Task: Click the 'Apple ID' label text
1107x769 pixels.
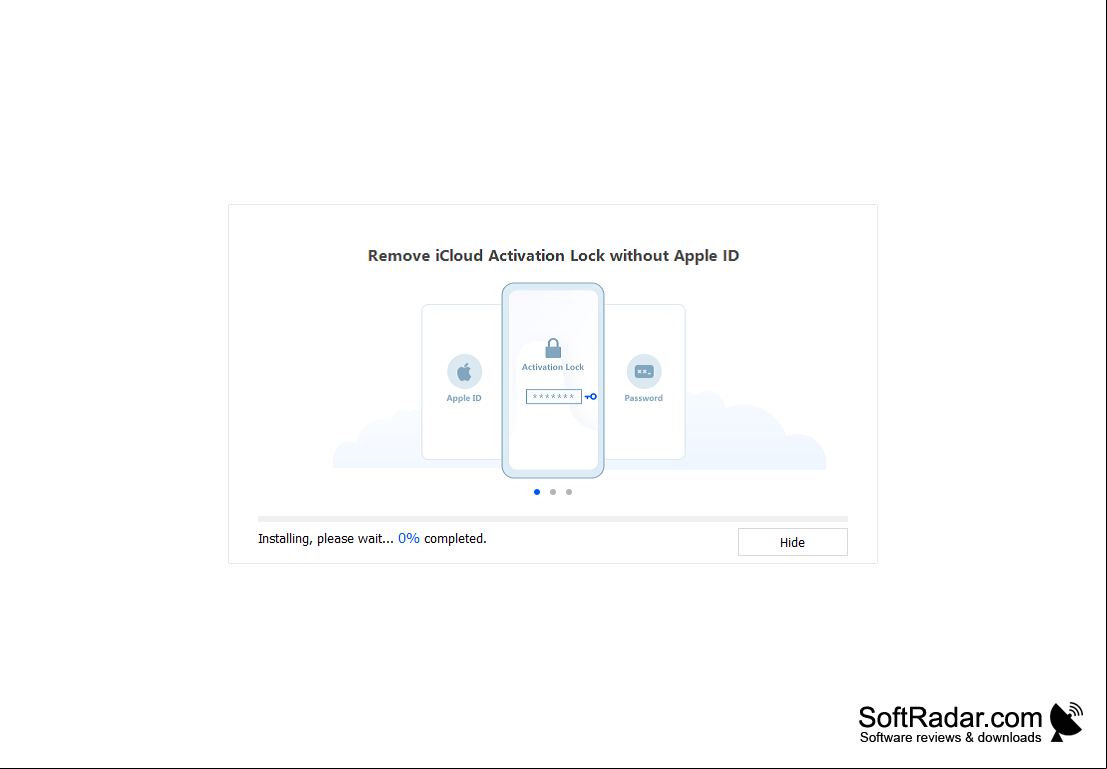Action: point(464,398)
